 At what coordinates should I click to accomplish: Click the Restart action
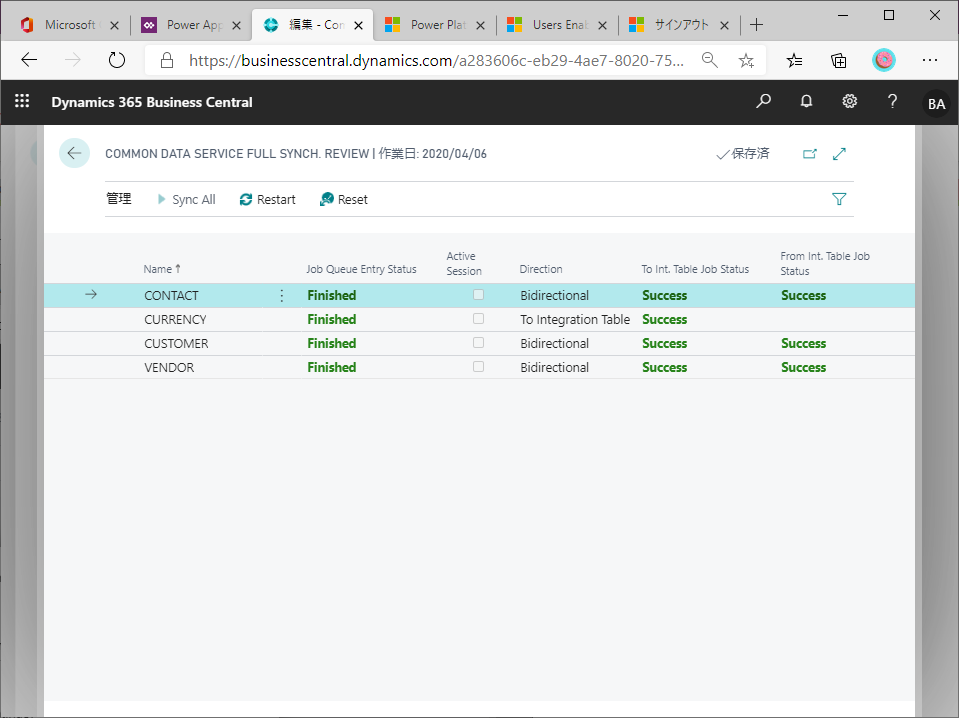(267, 199)
